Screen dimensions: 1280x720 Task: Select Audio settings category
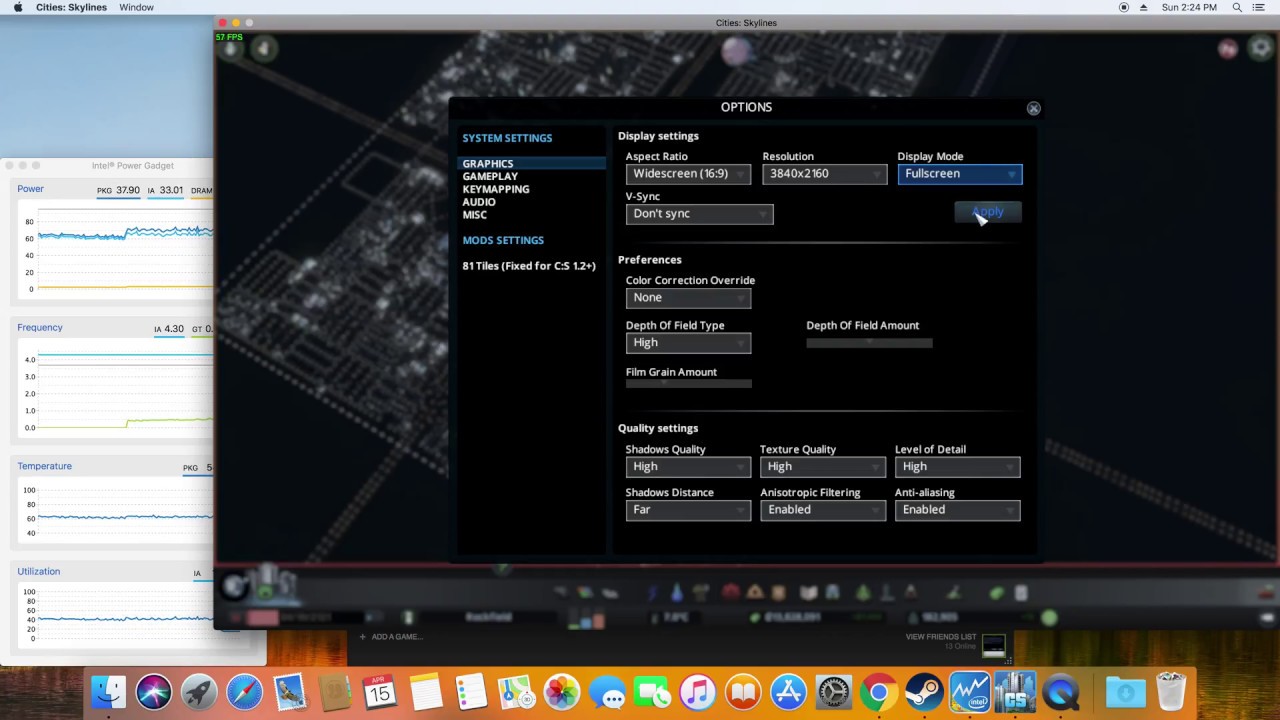click(x=479, y=202)
